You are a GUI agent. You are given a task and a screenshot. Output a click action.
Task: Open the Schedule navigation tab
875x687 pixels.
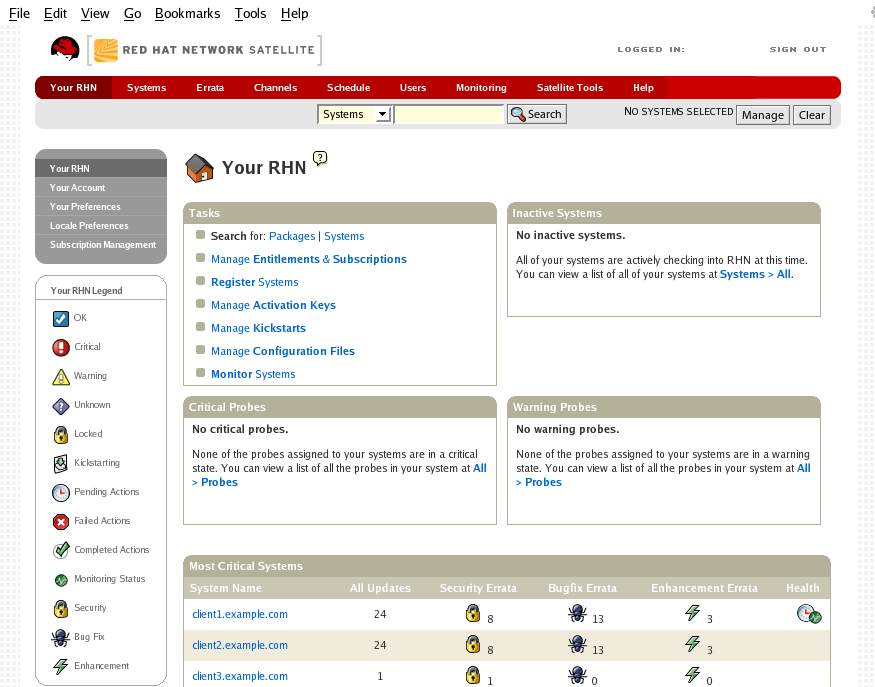348,88
